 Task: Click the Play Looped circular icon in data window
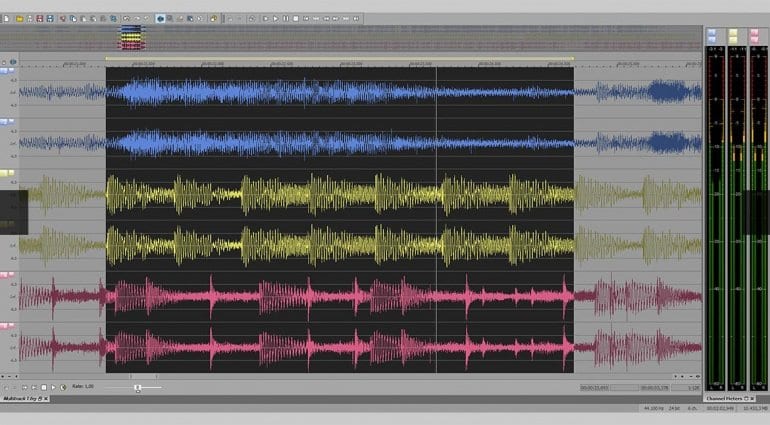(x=63, y=388)
